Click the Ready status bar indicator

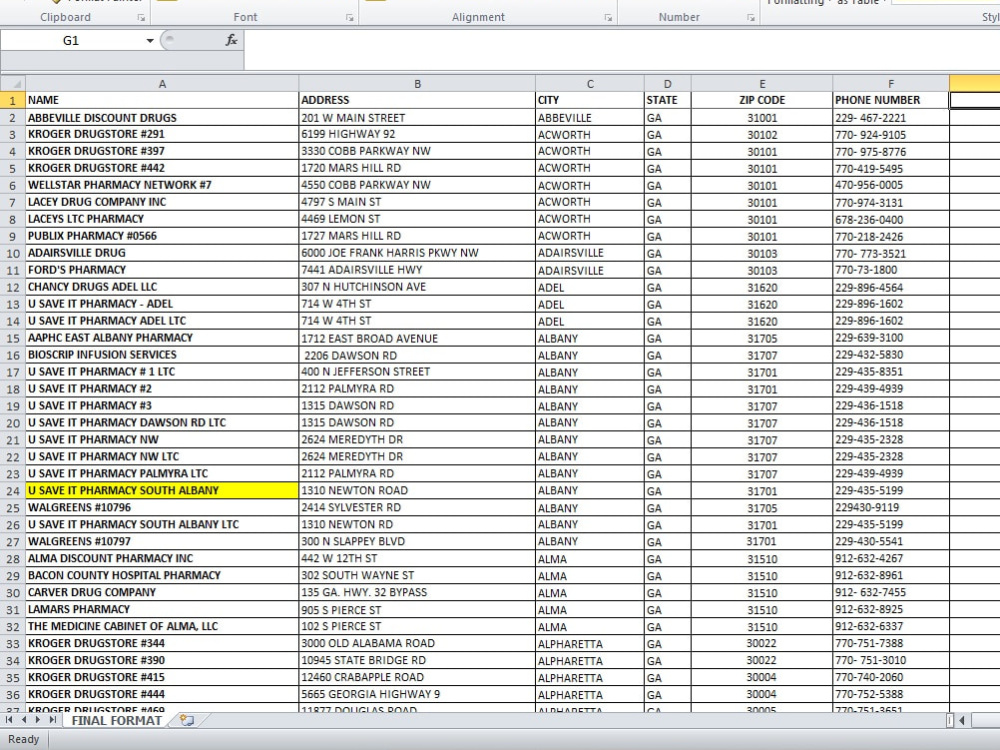pos(24,739)
